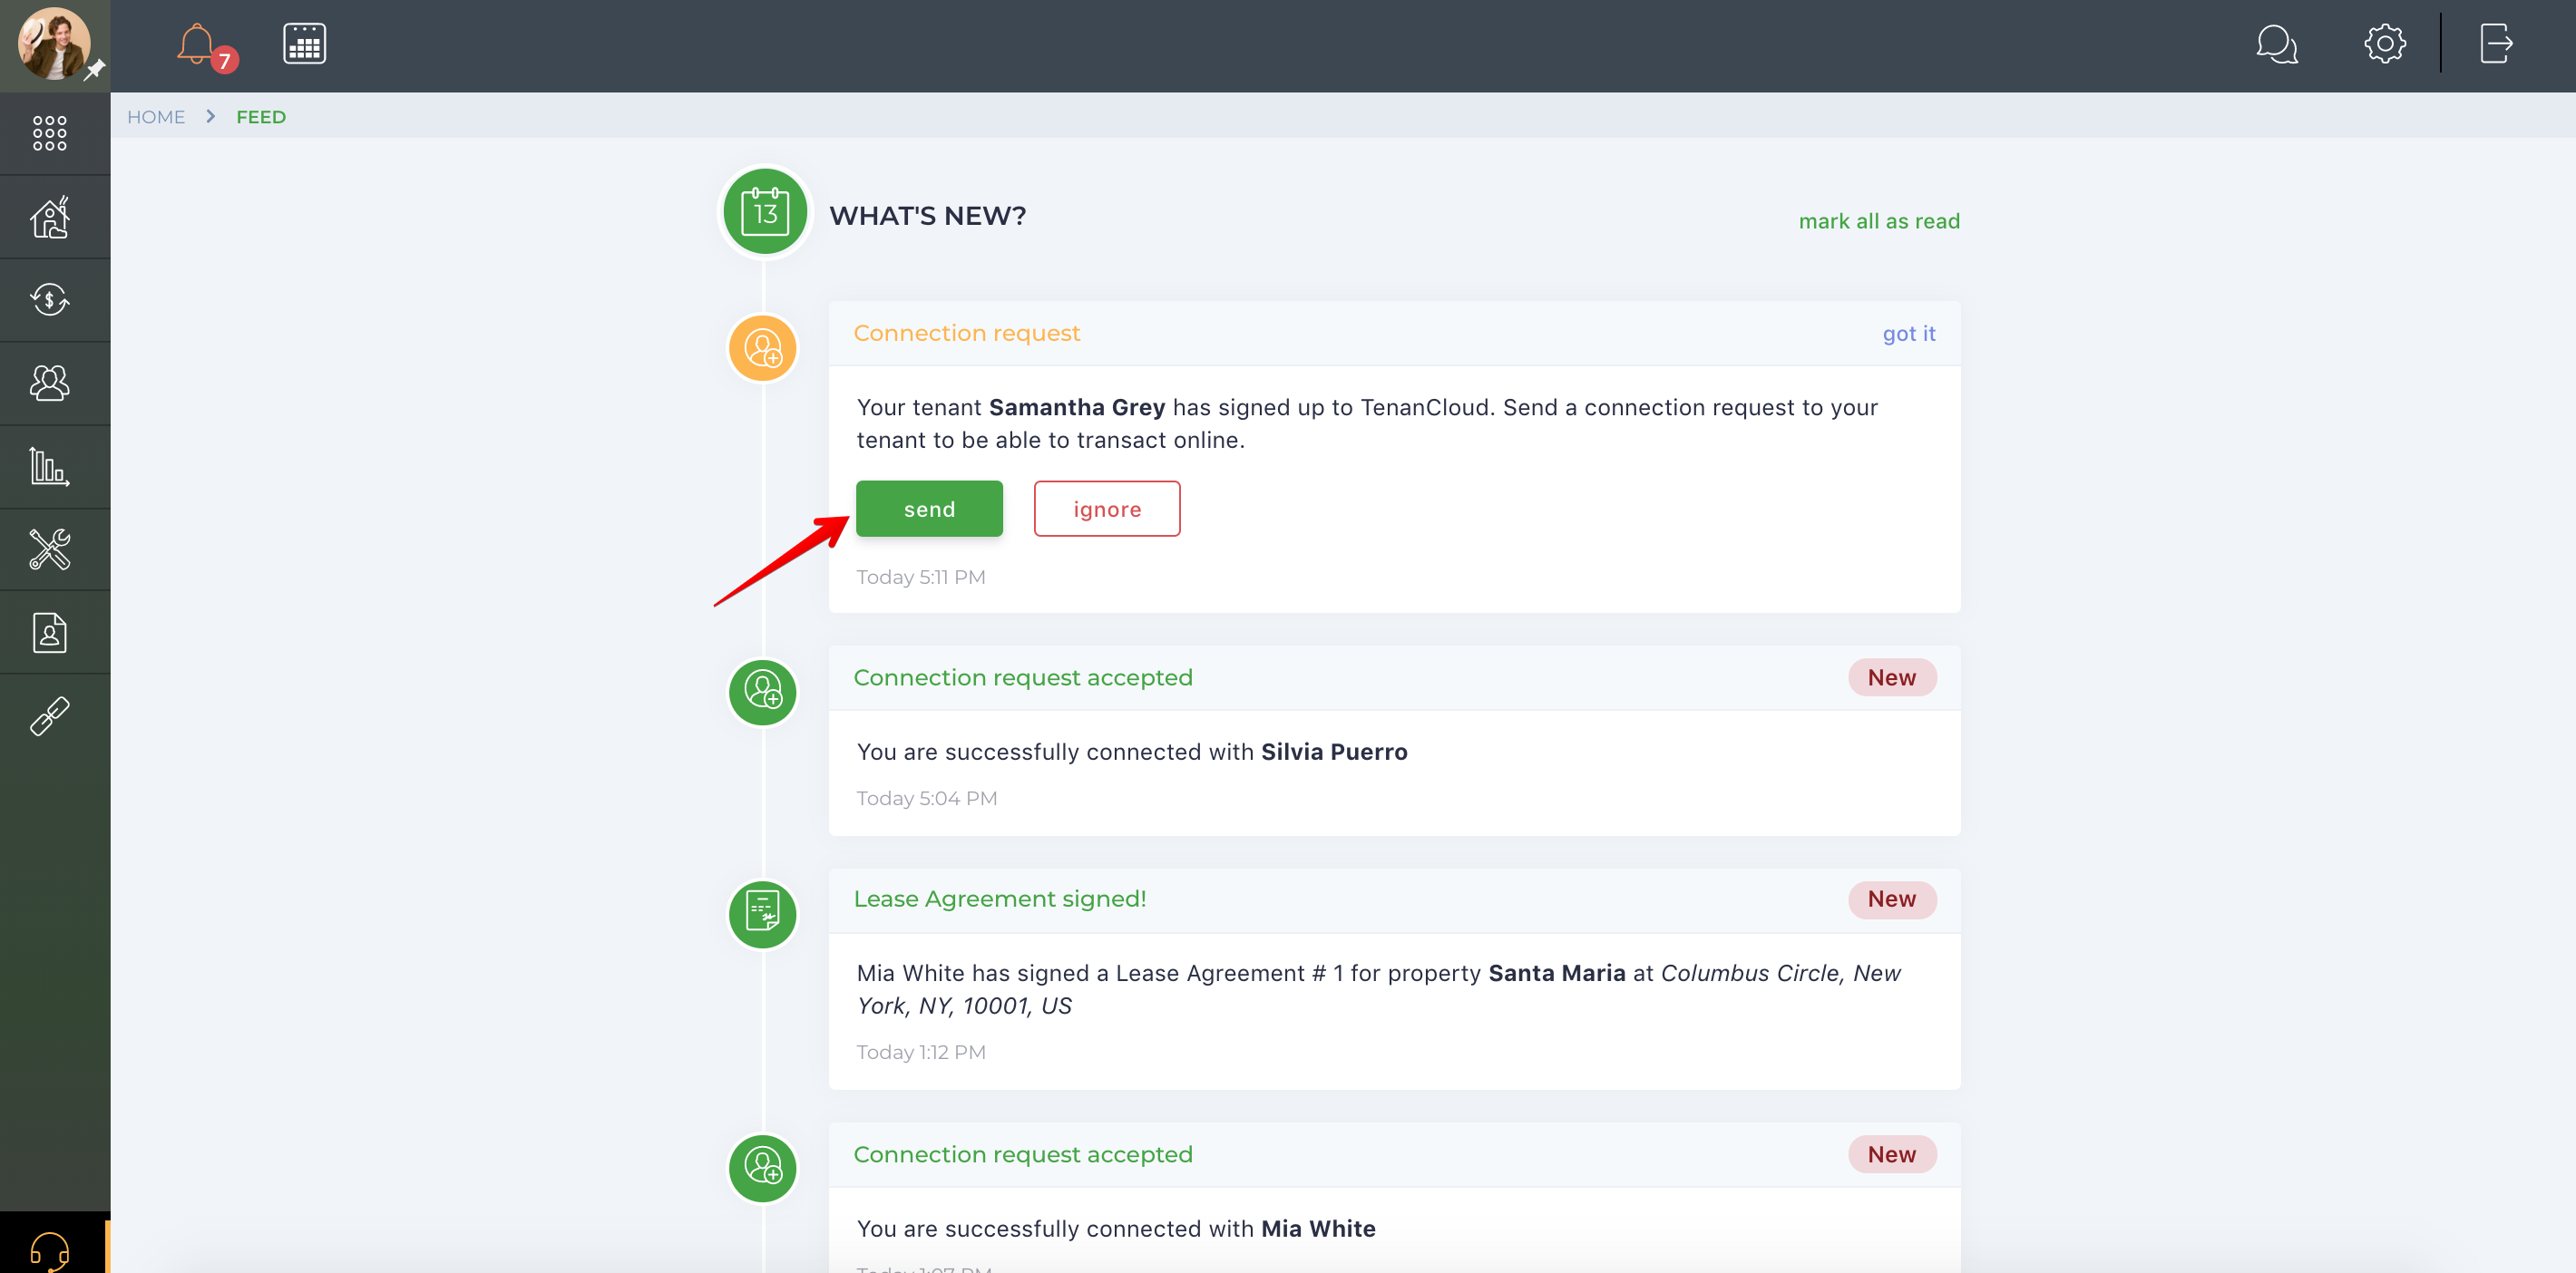Open the maintenance tools icon in sidebar
This screenshot has width=2576, height=1273.
[x=49, y=549]
